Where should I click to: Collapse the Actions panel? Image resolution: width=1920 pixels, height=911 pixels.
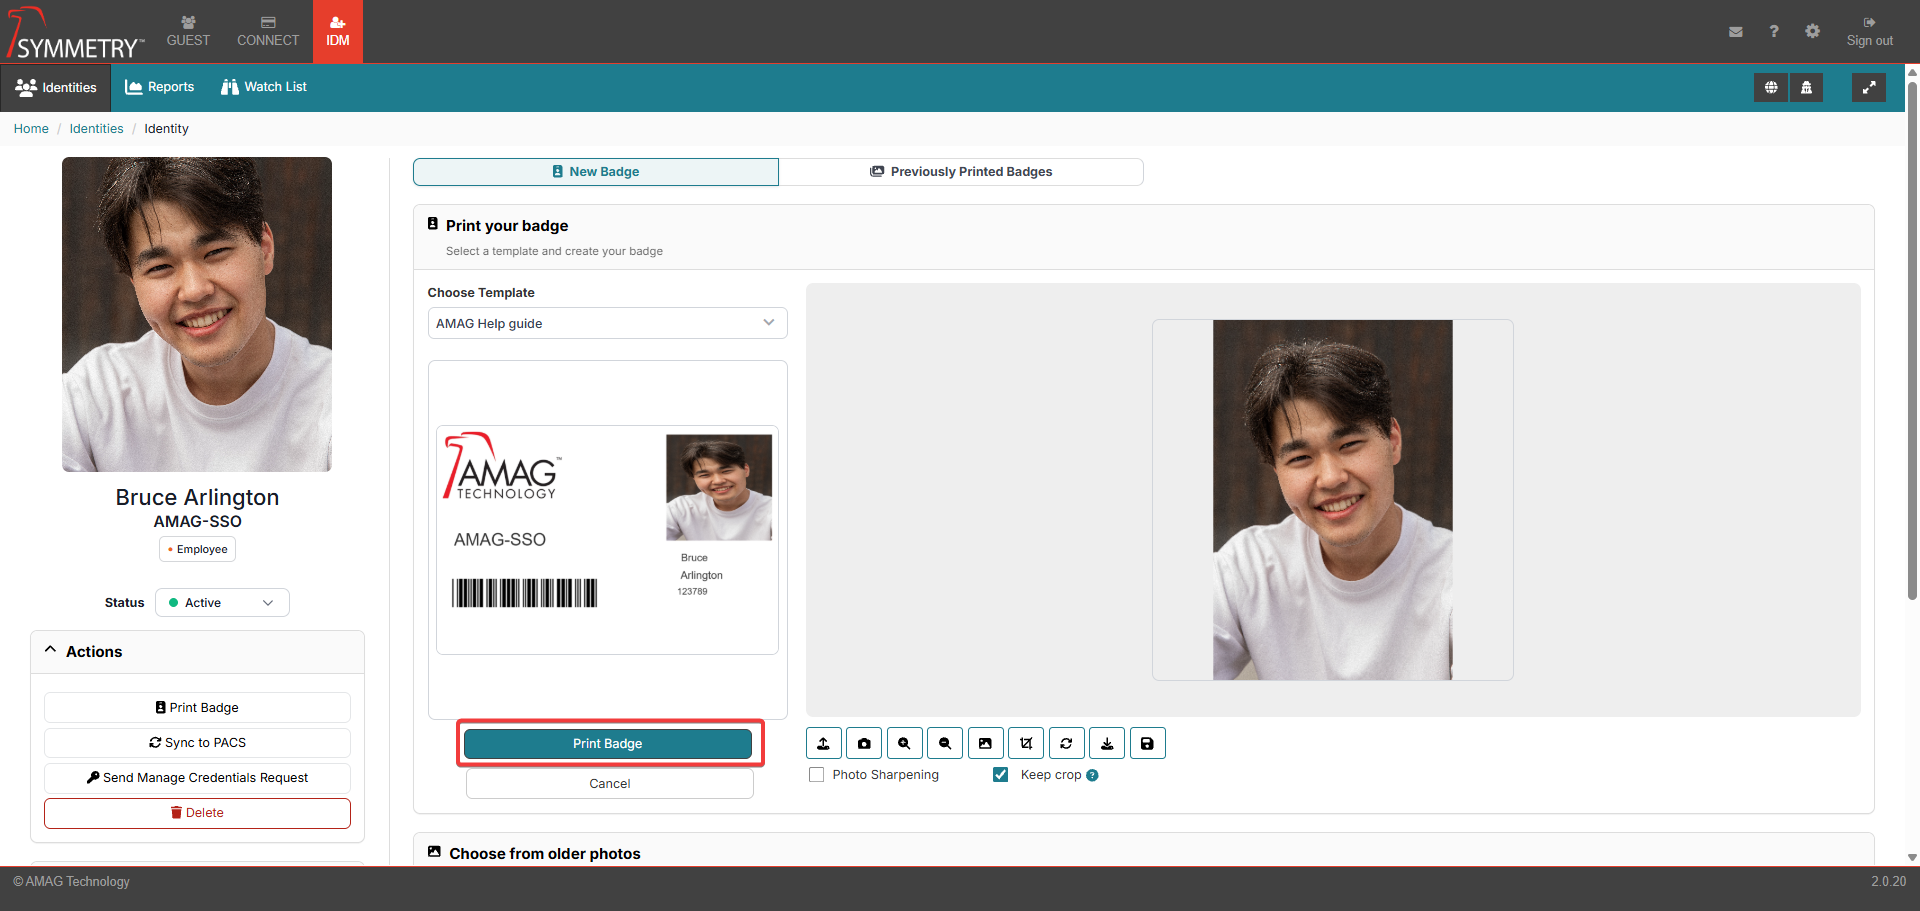coord(51,651)
